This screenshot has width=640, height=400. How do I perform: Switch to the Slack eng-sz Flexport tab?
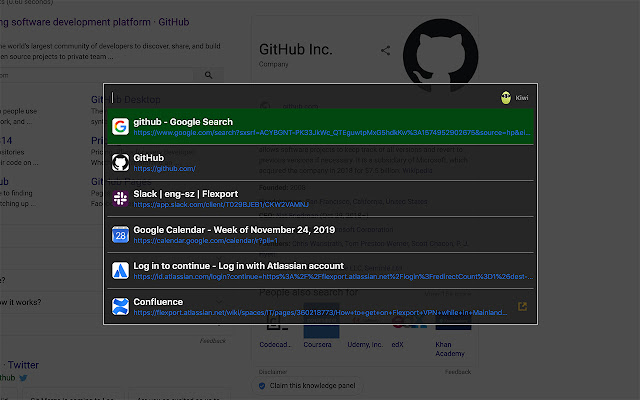coord(320,198)
